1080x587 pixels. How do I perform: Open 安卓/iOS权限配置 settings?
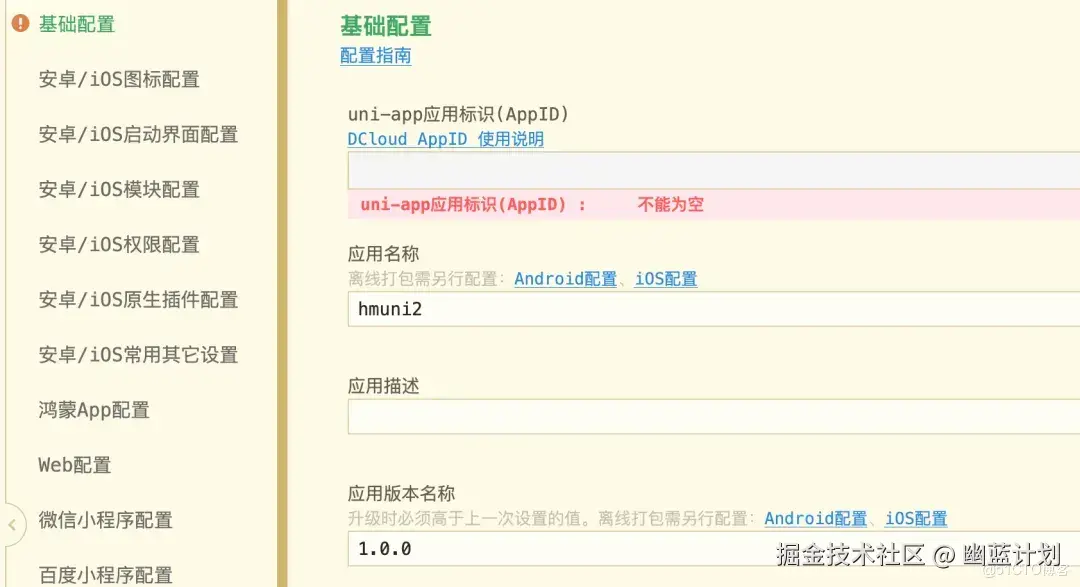pos(119,244)
